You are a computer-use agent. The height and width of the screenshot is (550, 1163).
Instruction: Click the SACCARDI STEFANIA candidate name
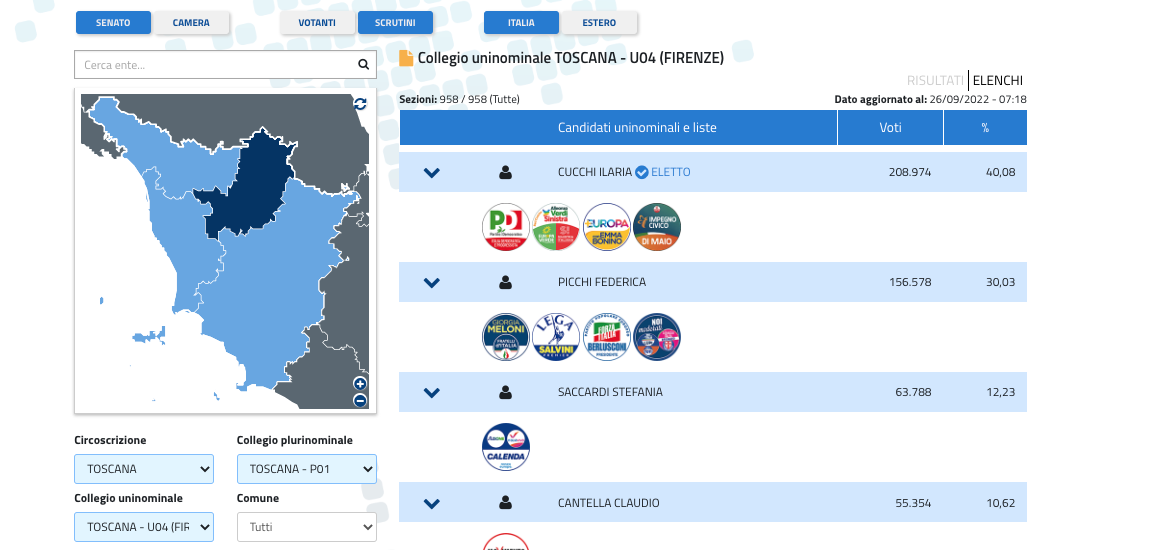click(x=610, y=392)
